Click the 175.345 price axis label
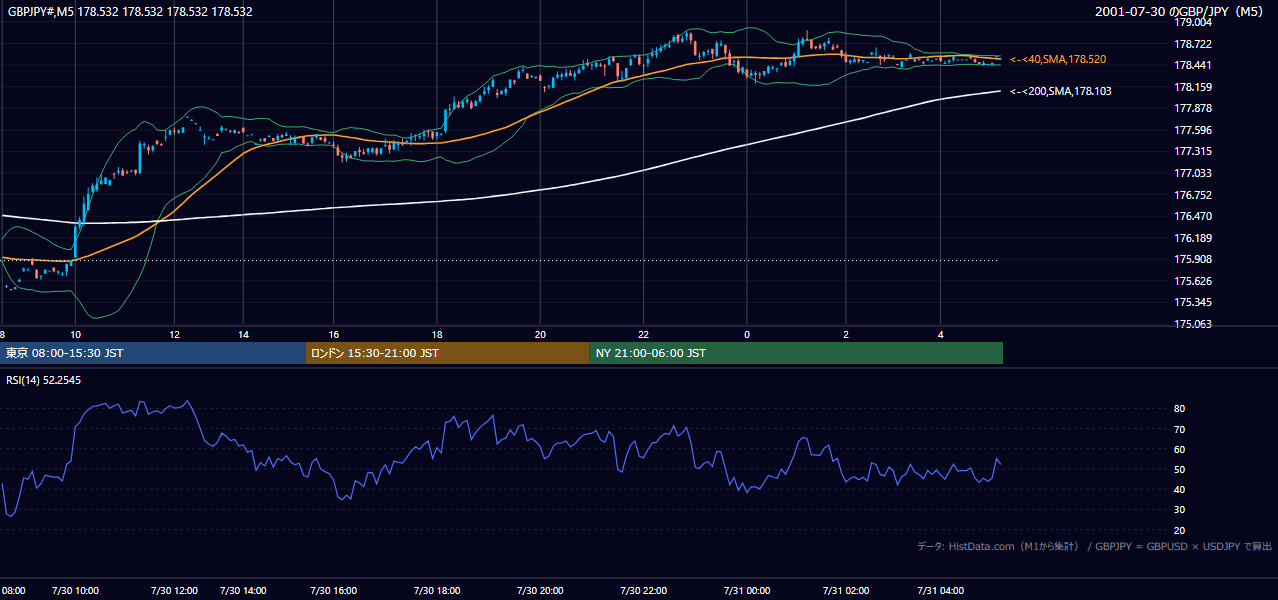This screenshot has width=1278, height=600. click(1191, 303)
